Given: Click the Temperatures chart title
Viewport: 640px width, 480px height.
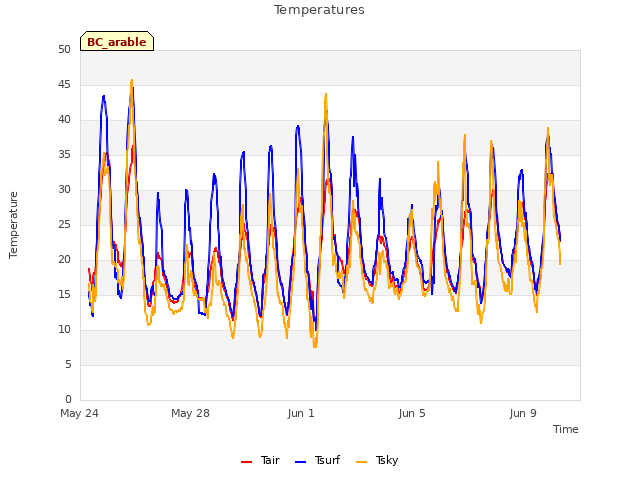Looking at the screenshot, I should 319,10.
